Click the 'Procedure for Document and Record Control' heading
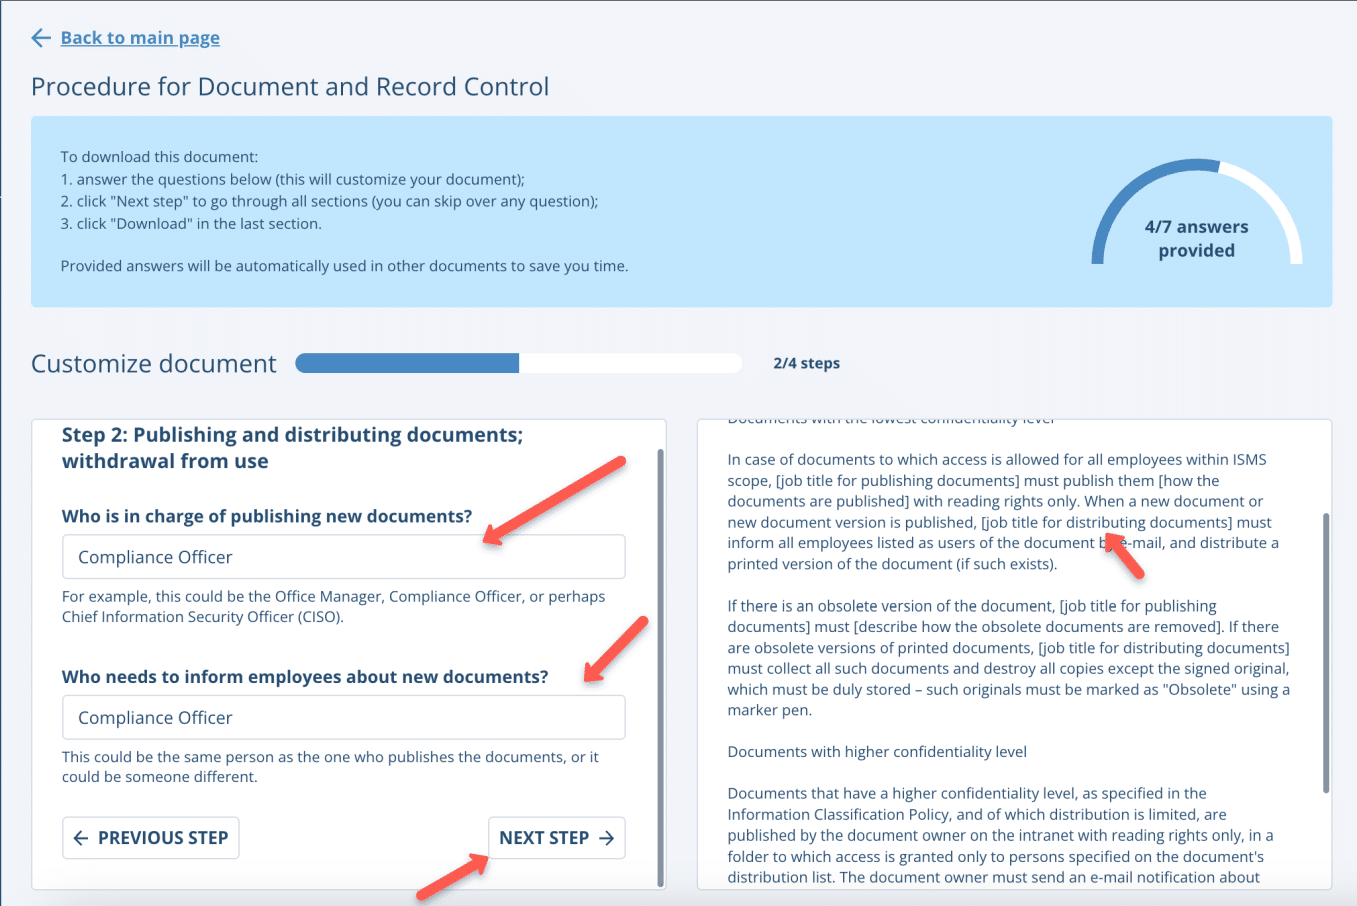Screen dimensions: 1357x906 pyautogui.click(x=290, y=87)
